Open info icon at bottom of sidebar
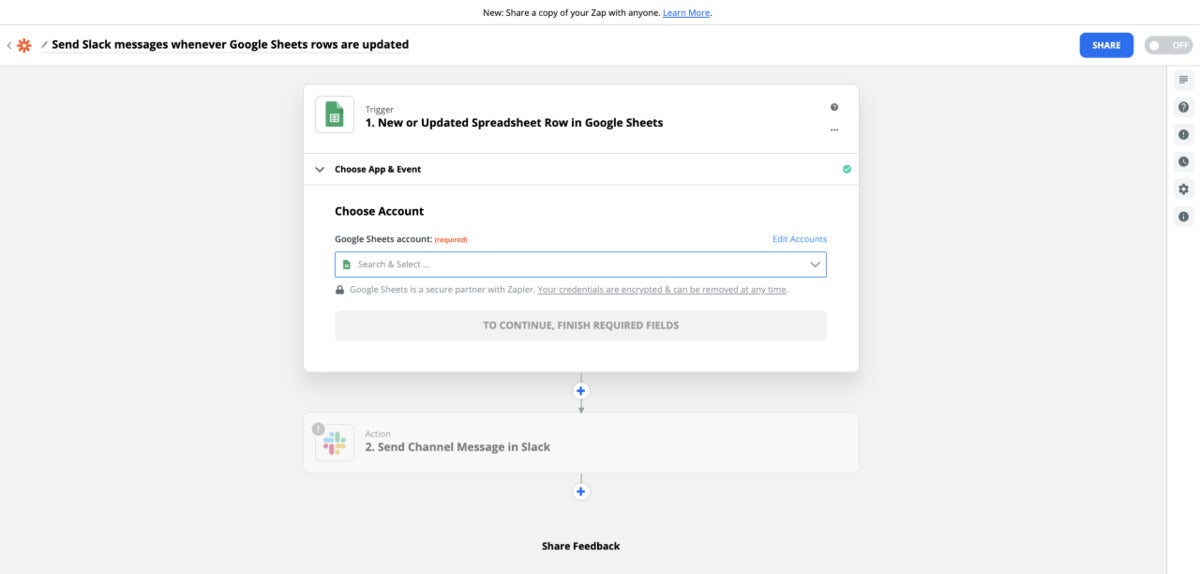The width and height of the screenshot is (1200, 574). coord(1184,216)
